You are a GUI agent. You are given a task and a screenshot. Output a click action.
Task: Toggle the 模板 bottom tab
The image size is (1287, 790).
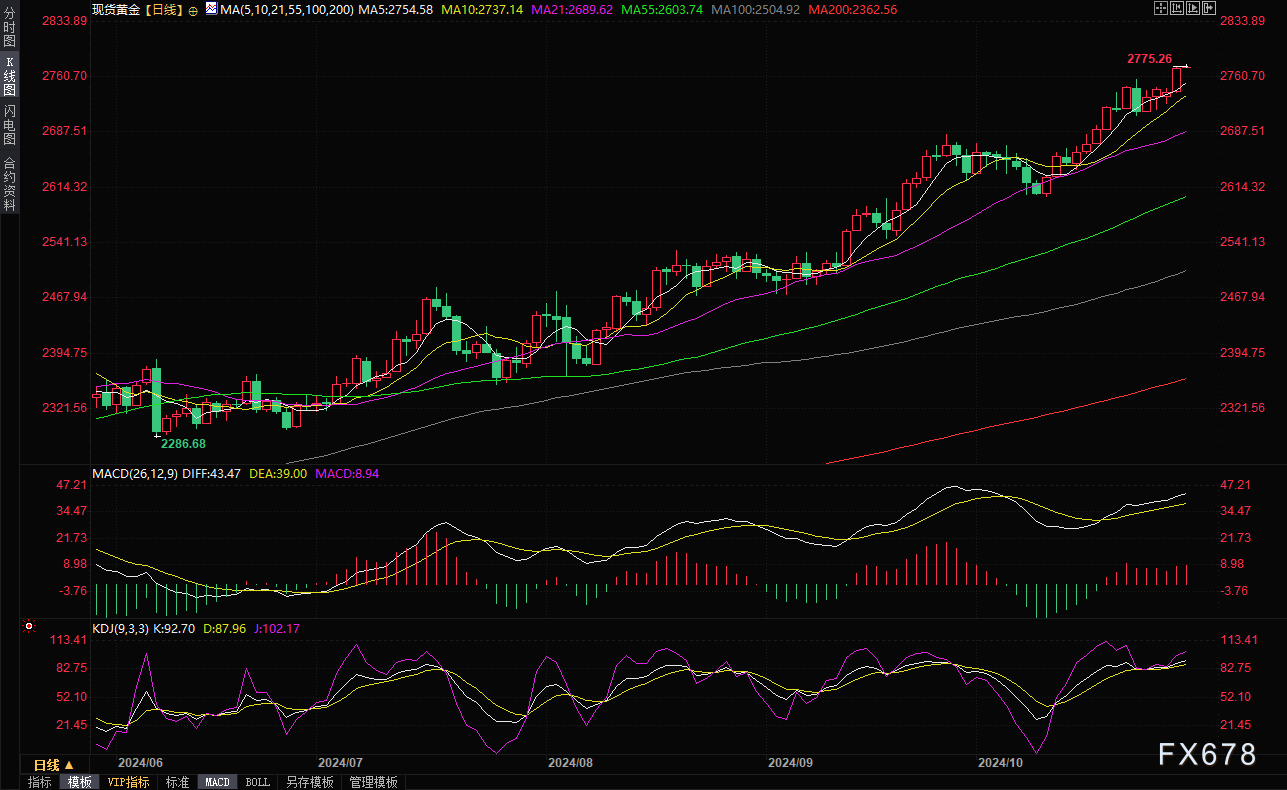tap(80, 782)
